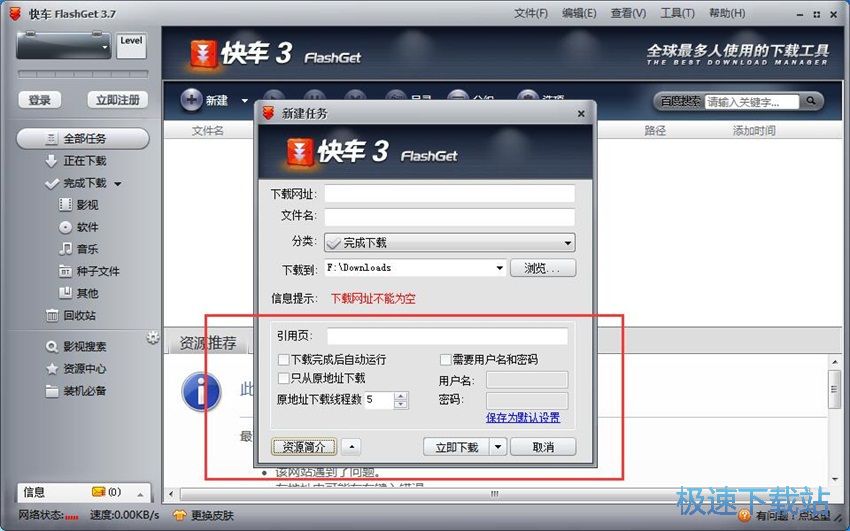This screenshot has height=531, width=850.
Task: Click the 文件名 column header
Action: point(208,131)
